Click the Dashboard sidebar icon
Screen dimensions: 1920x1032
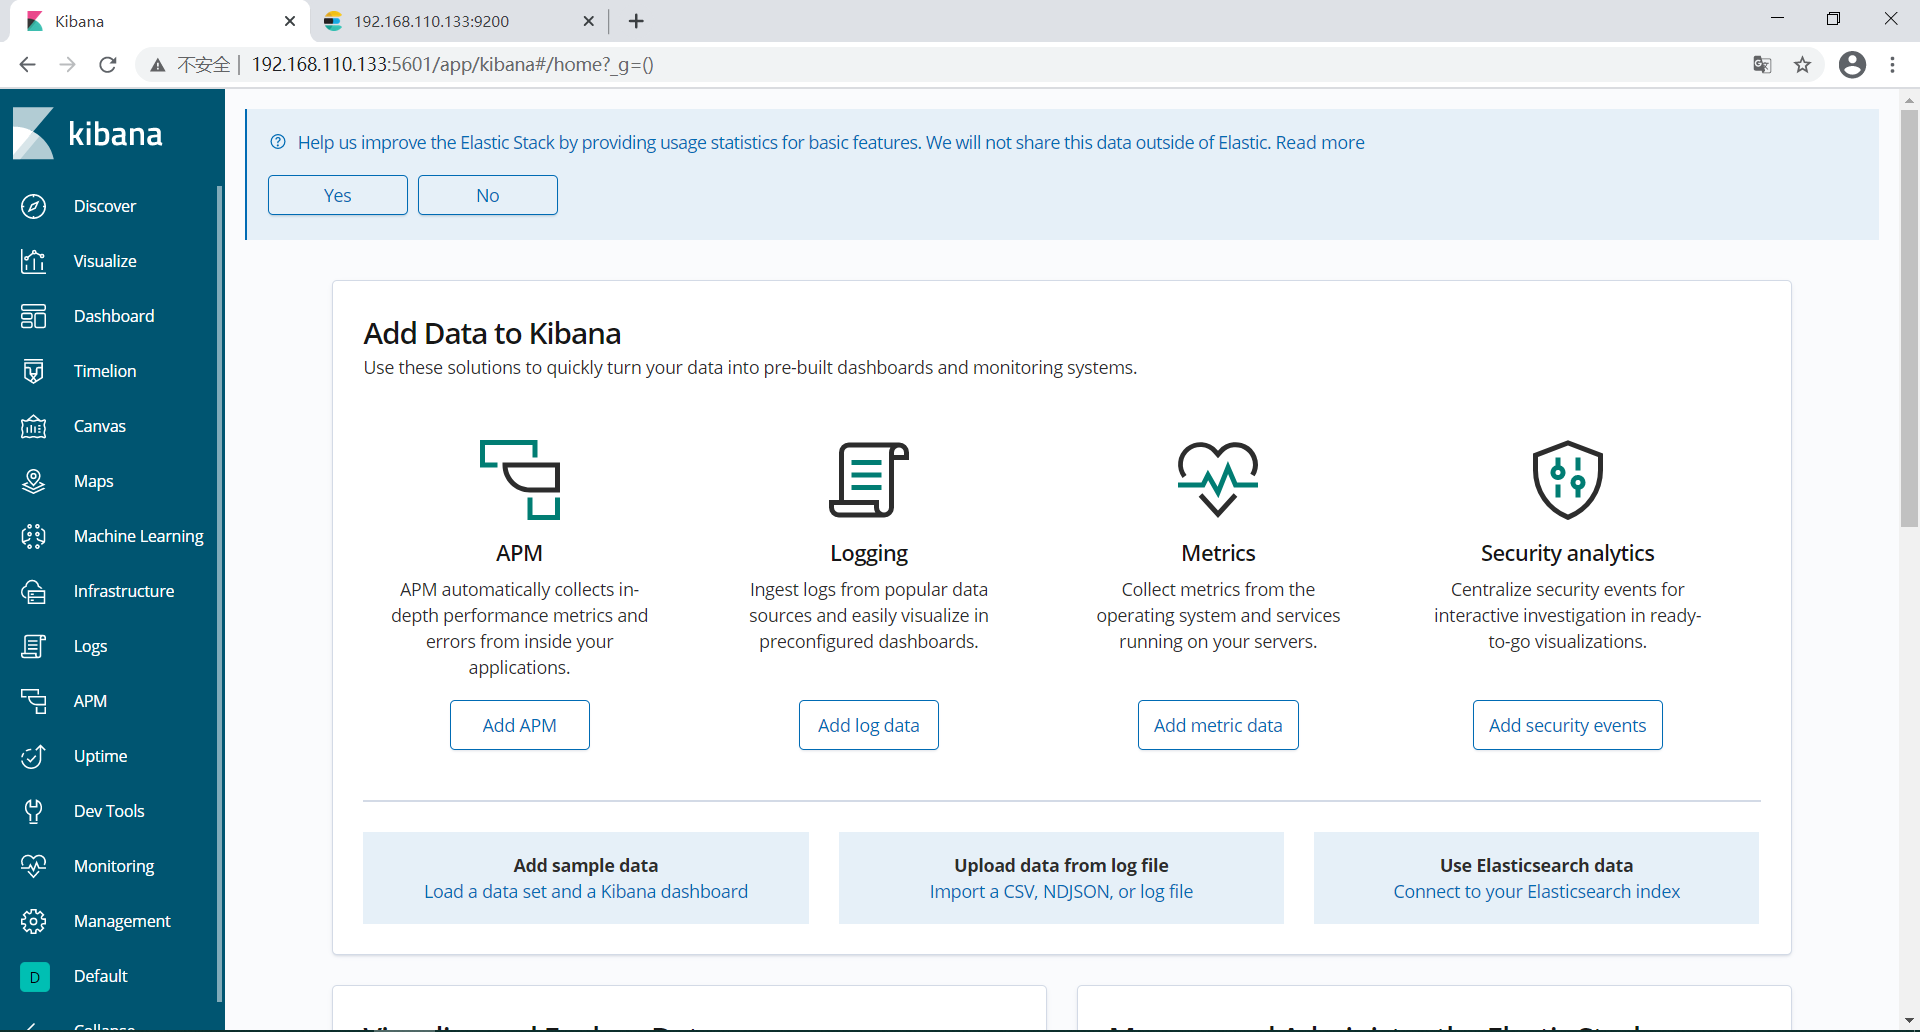pos(34,316)
